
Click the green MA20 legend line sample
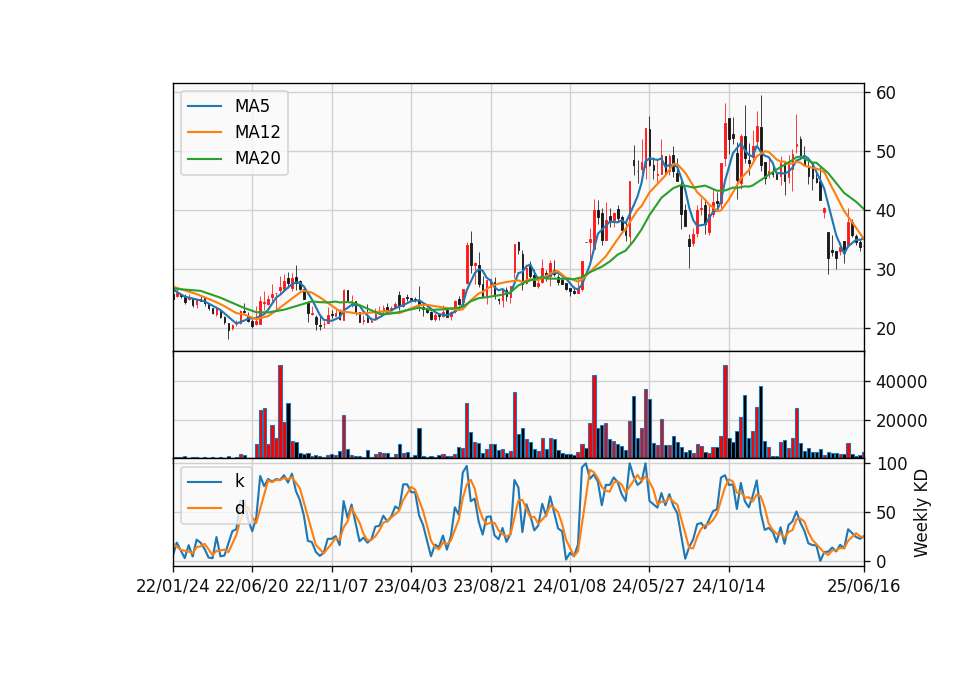point(204,158)
